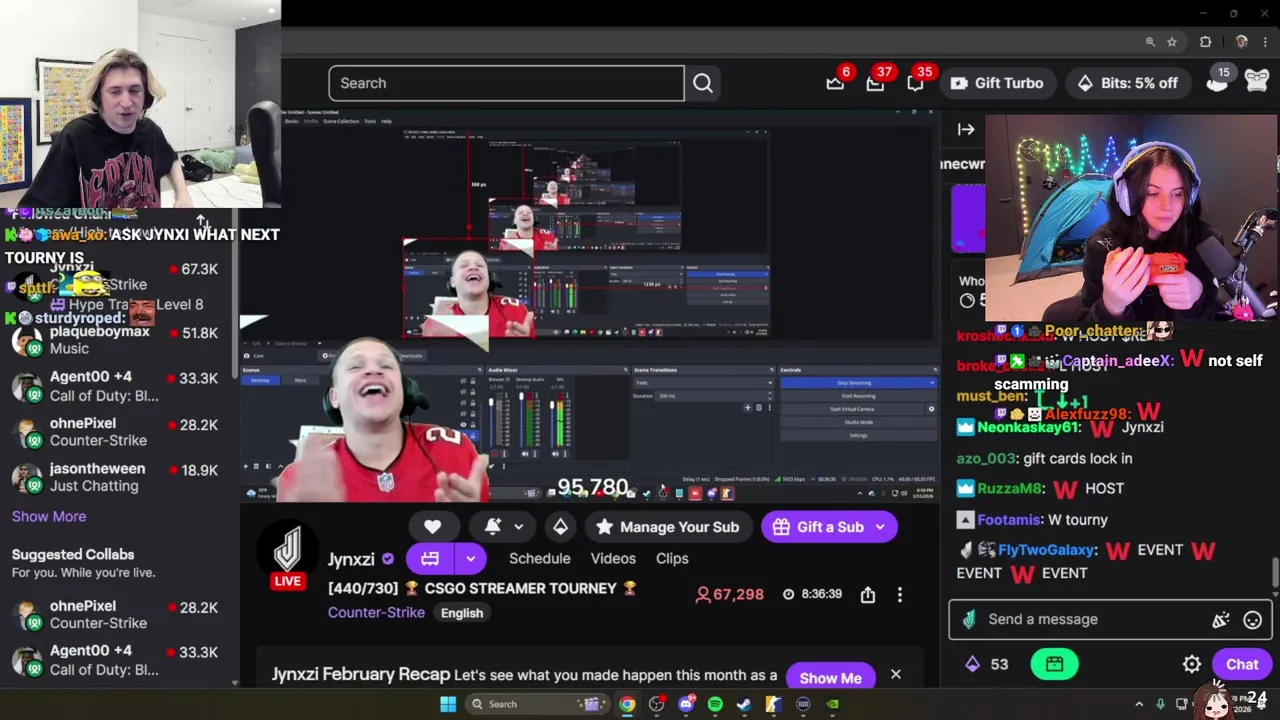
Task: Click the stream uptime 8:36:39
Action: 812,594
